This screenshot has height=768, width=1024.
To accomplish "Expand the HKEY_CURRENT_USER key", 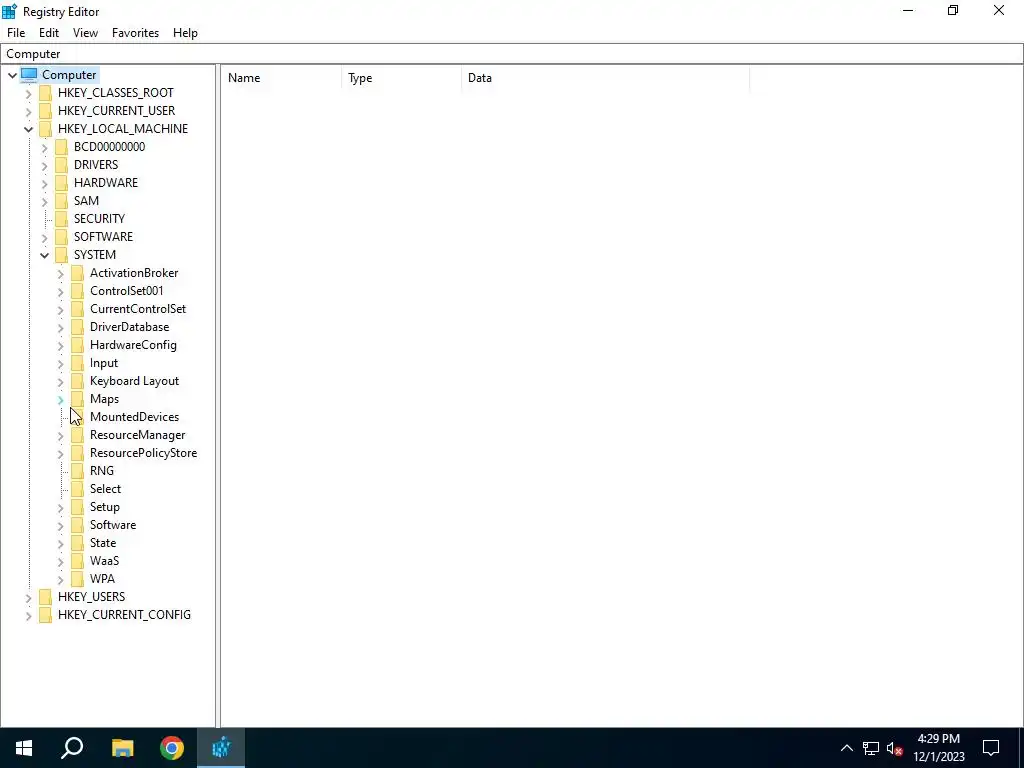I will [x=28, y=112].
